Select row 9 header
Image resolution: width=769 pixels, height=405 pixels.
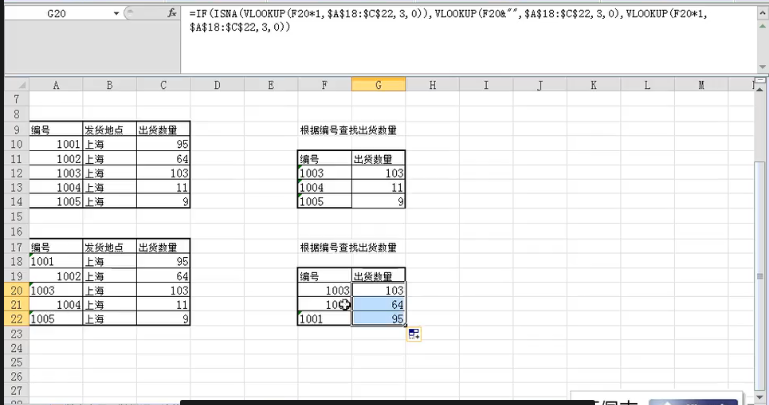point(14,130)
